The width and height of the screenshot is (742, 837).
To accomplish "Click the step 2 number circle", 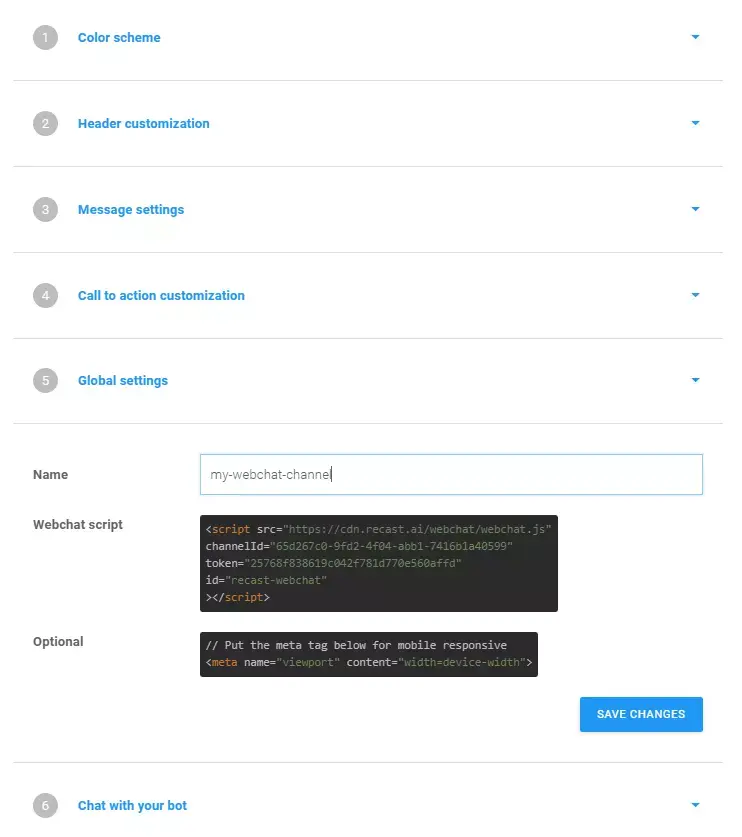I will pyautogui.click(x=45, y=123).
